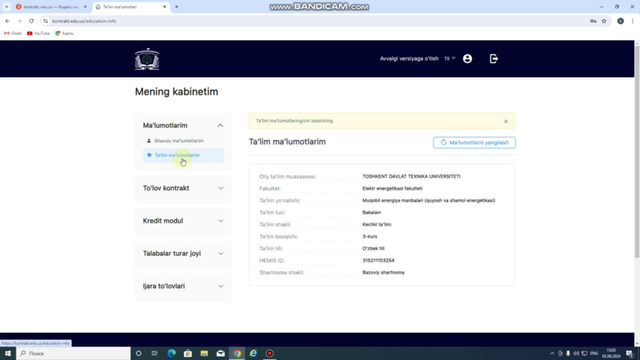
Task: Expand the Ijara to'lovlari section
Action: pyautogui.click(x=183, y=286)
